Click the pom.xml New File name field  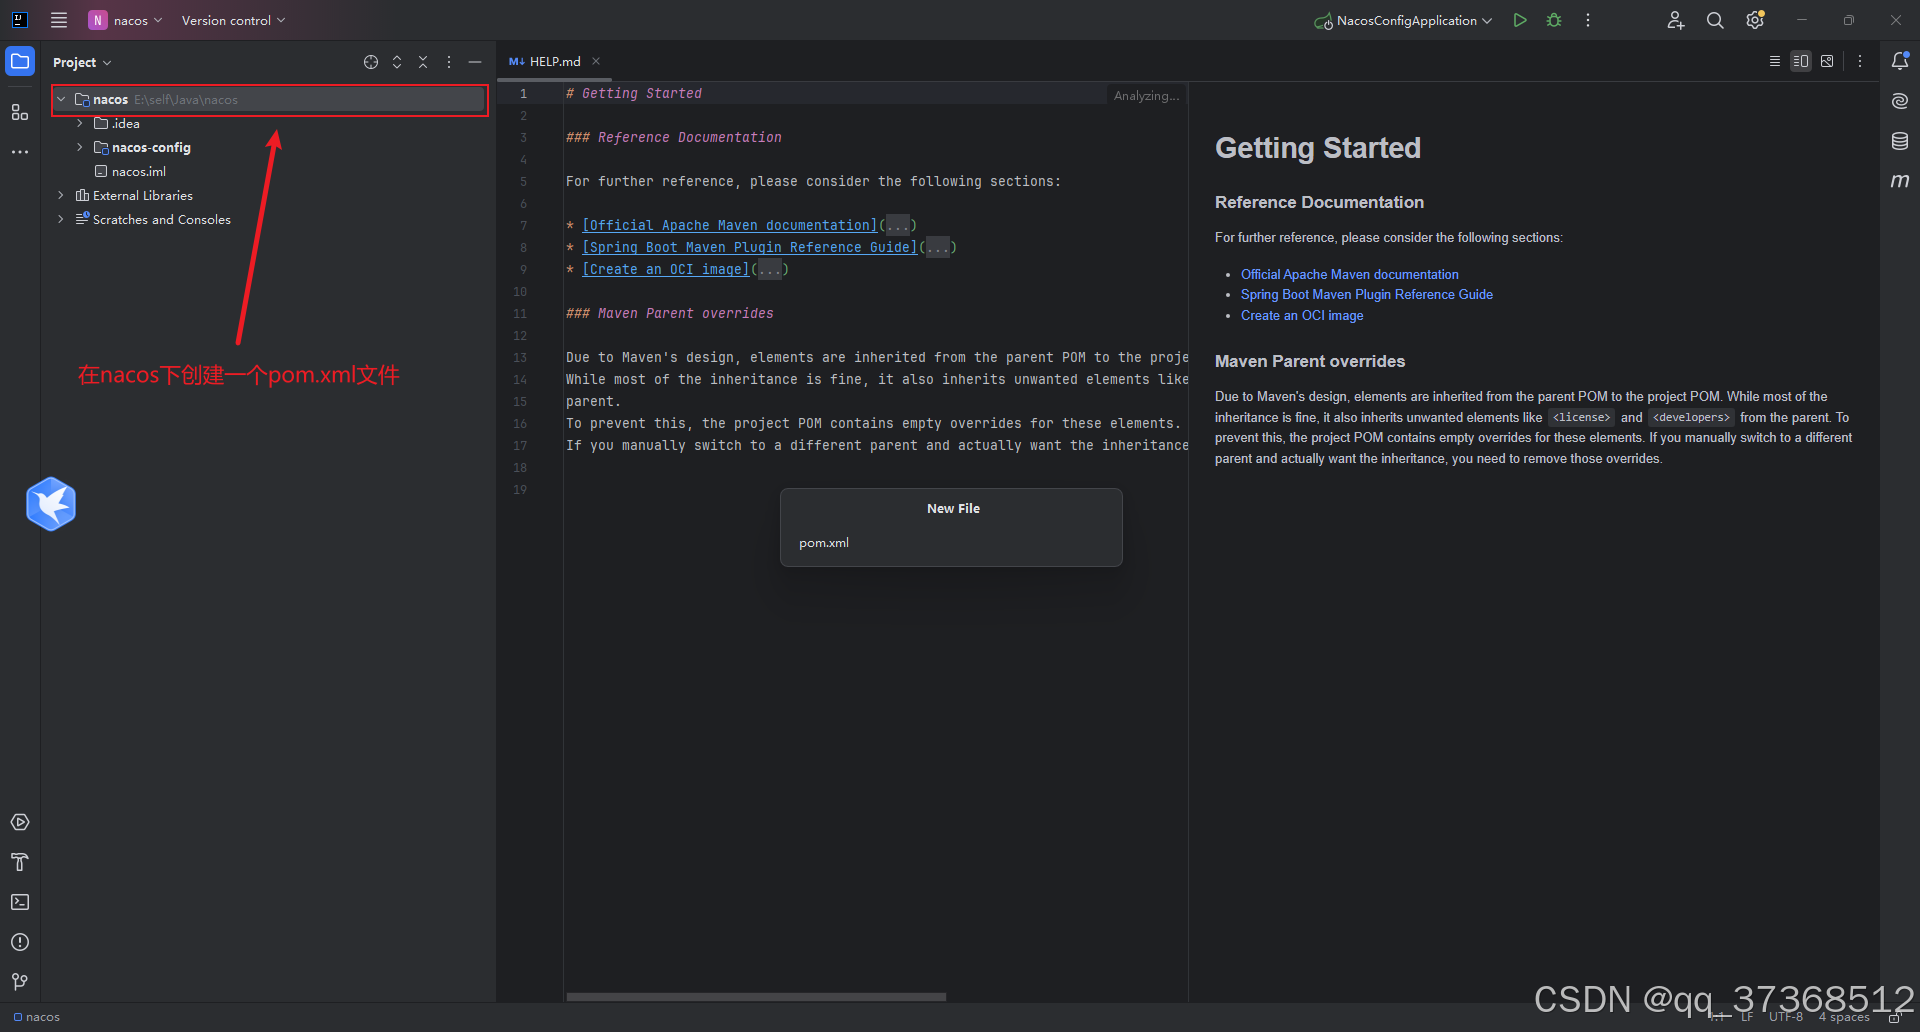951,543
